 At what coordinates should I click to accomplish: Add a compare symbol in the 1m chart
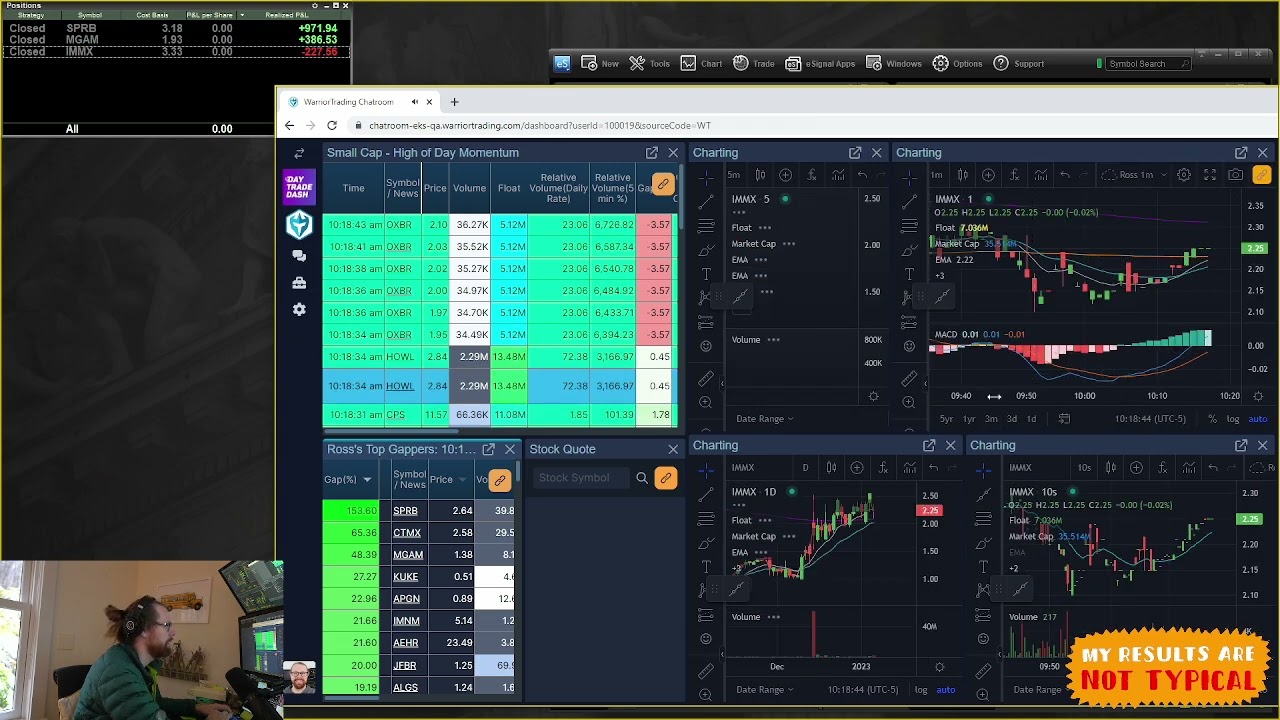[988, 175]
